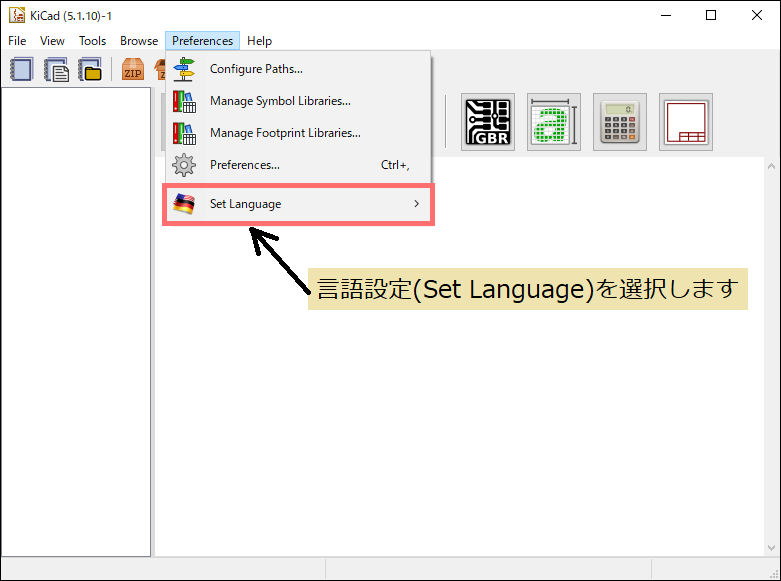This screenshot has height=581, width=781.
Task: Maximize the KiCad window
Action: click(711, 15)
